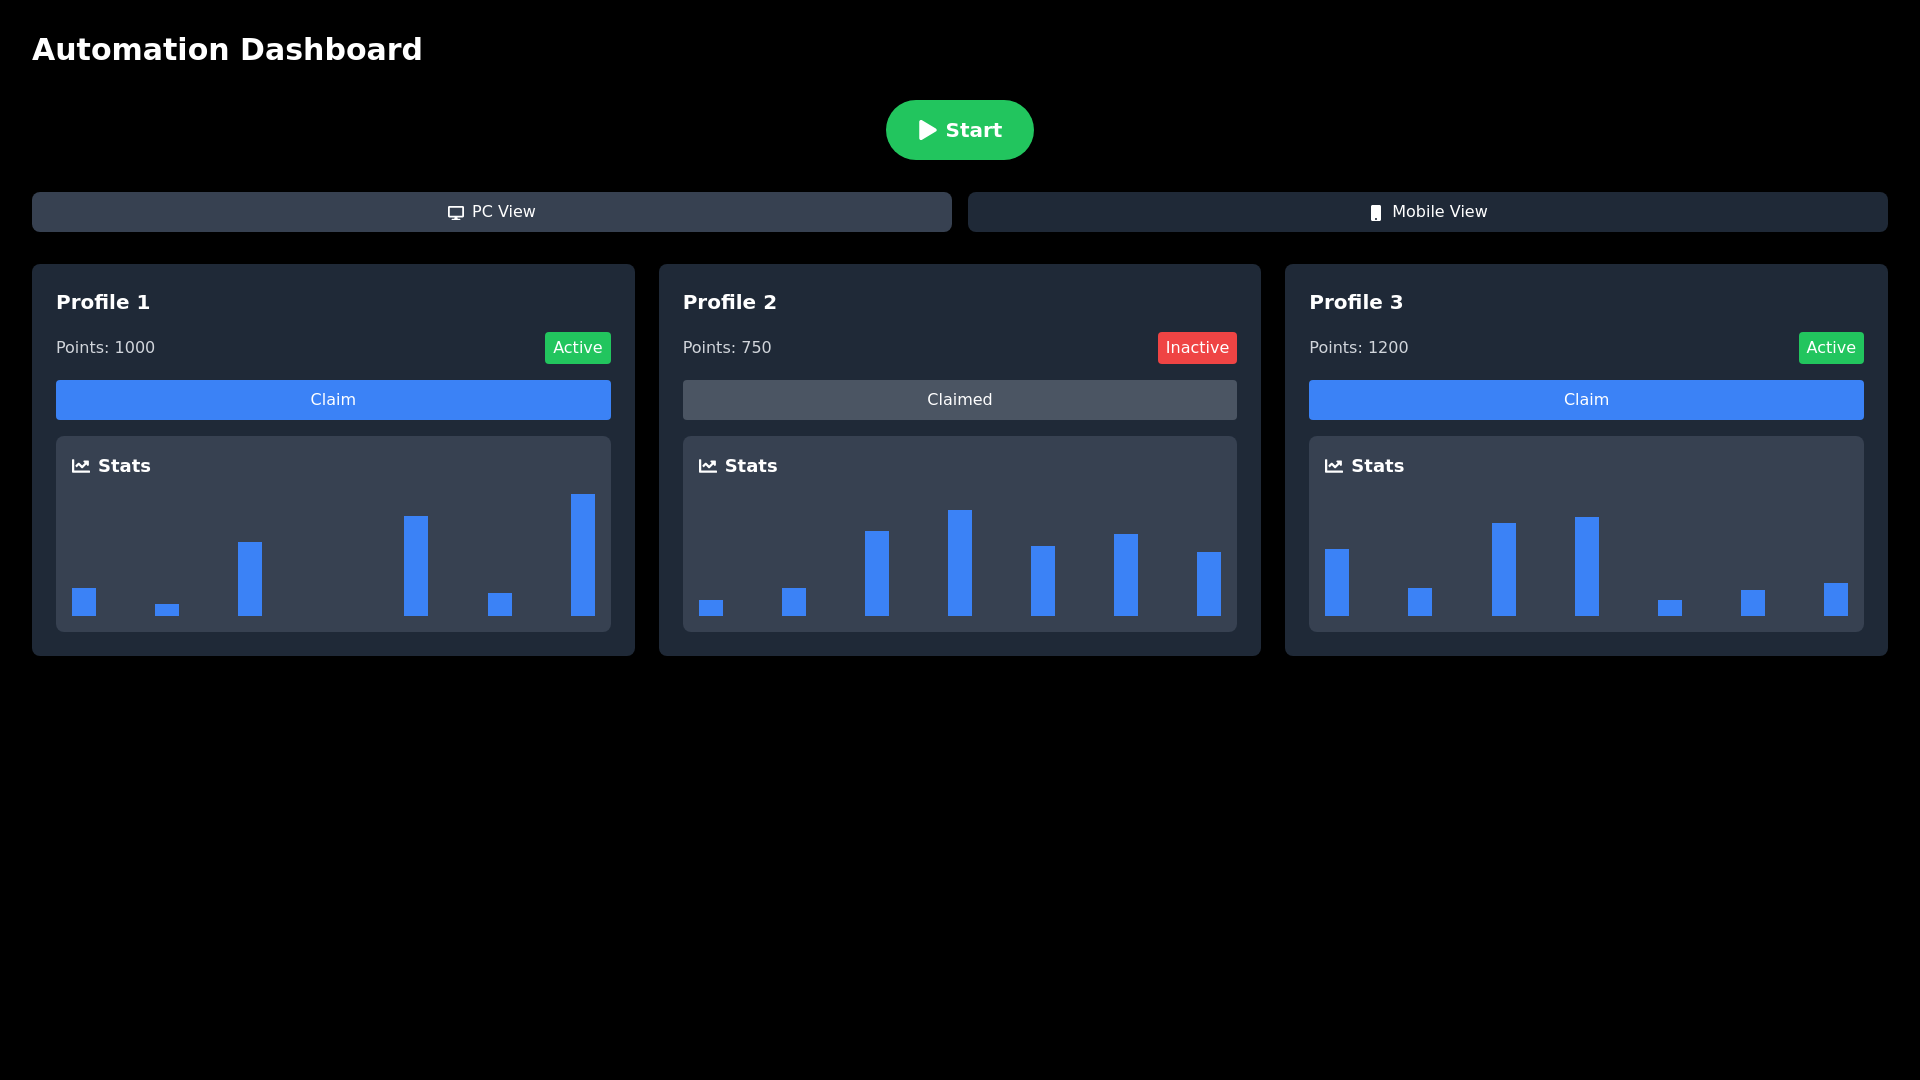Click the tallest bar in Profile 2 stats chart
Screen dimensions: 1920x1080
959,565
